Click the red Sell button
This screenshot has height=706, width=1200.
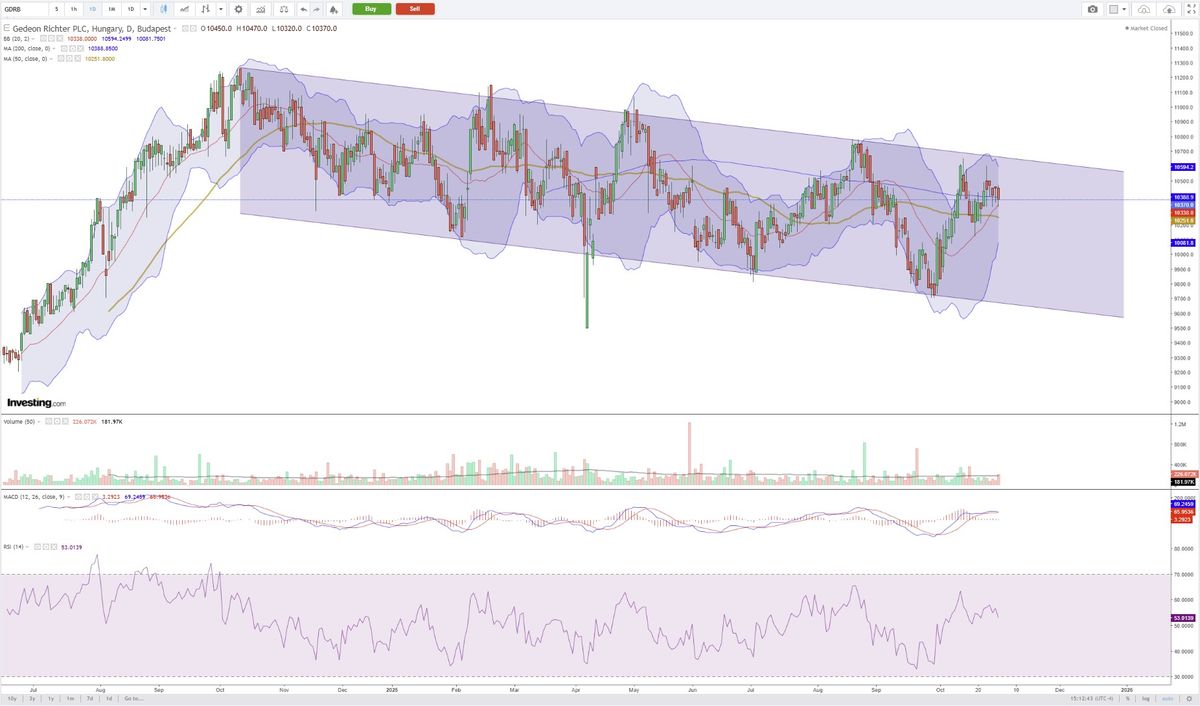coord(415,9)
